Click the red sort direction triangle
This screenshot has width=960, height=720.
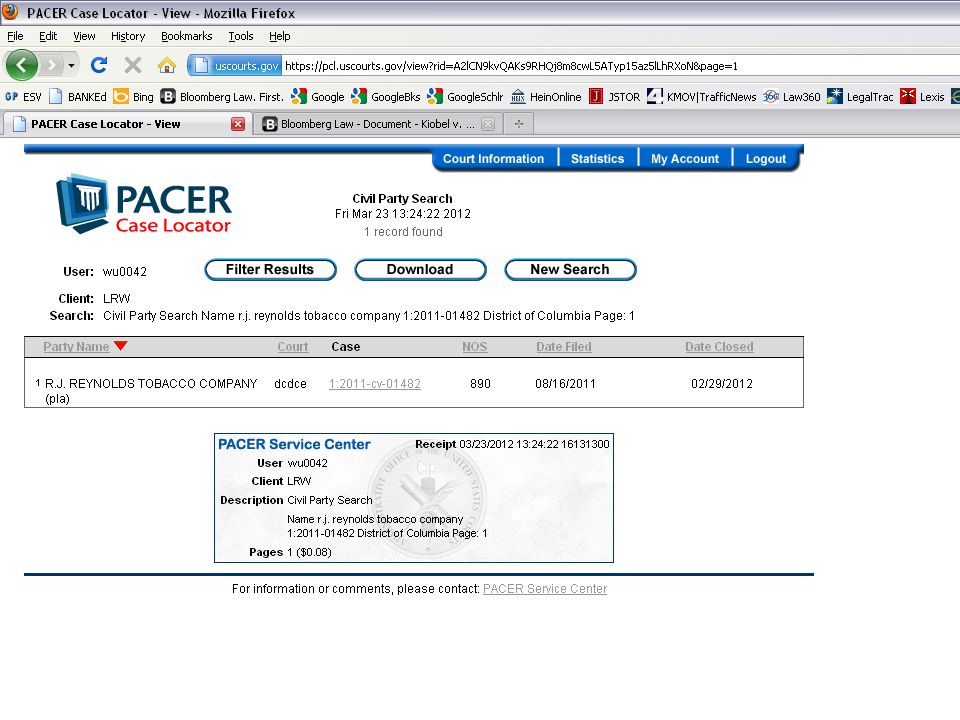(x=121, y=346)
